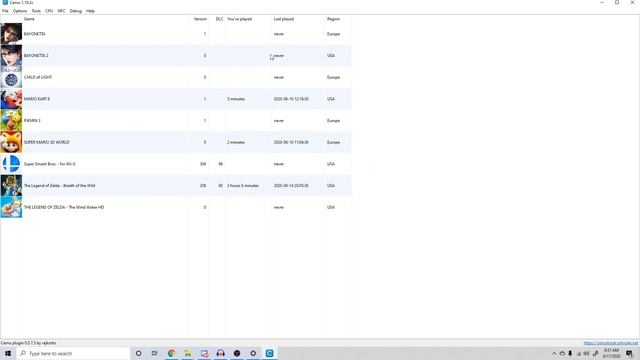This screenshot has height=360, width=640.
Task: Open the black circle app on taskbar
Action: click(x=237, y=353)
